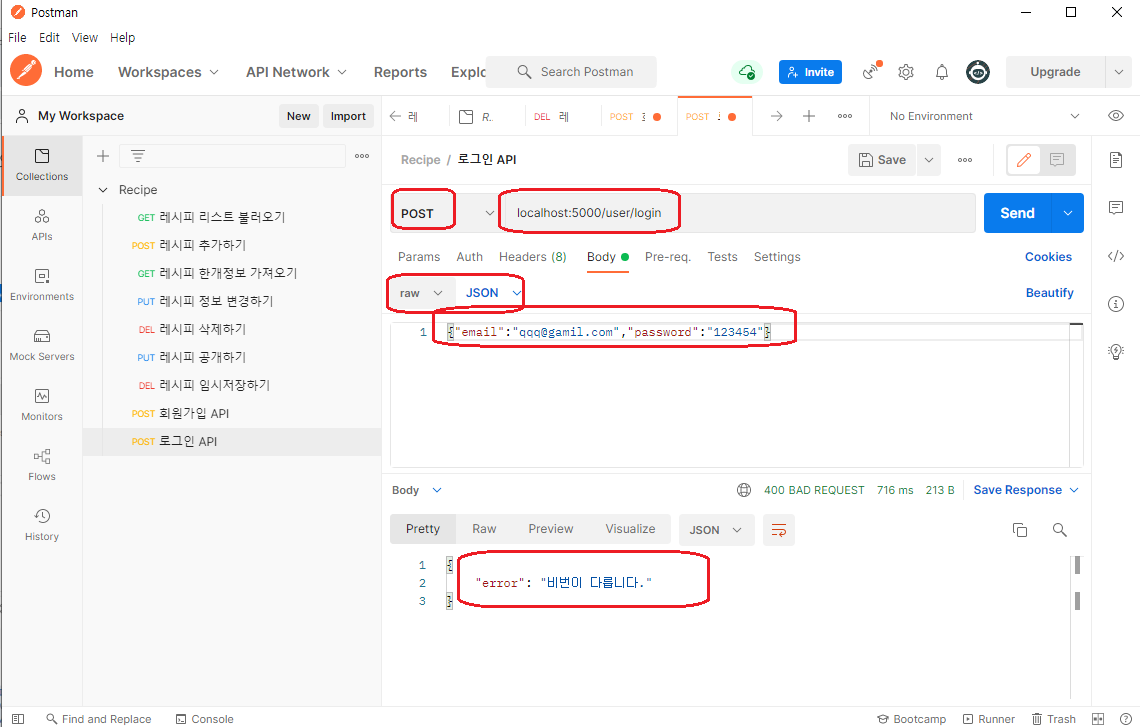The height and width of the screenshot is (727, 1140).
Task: Switch to the Tests tab
Action: 722,257
